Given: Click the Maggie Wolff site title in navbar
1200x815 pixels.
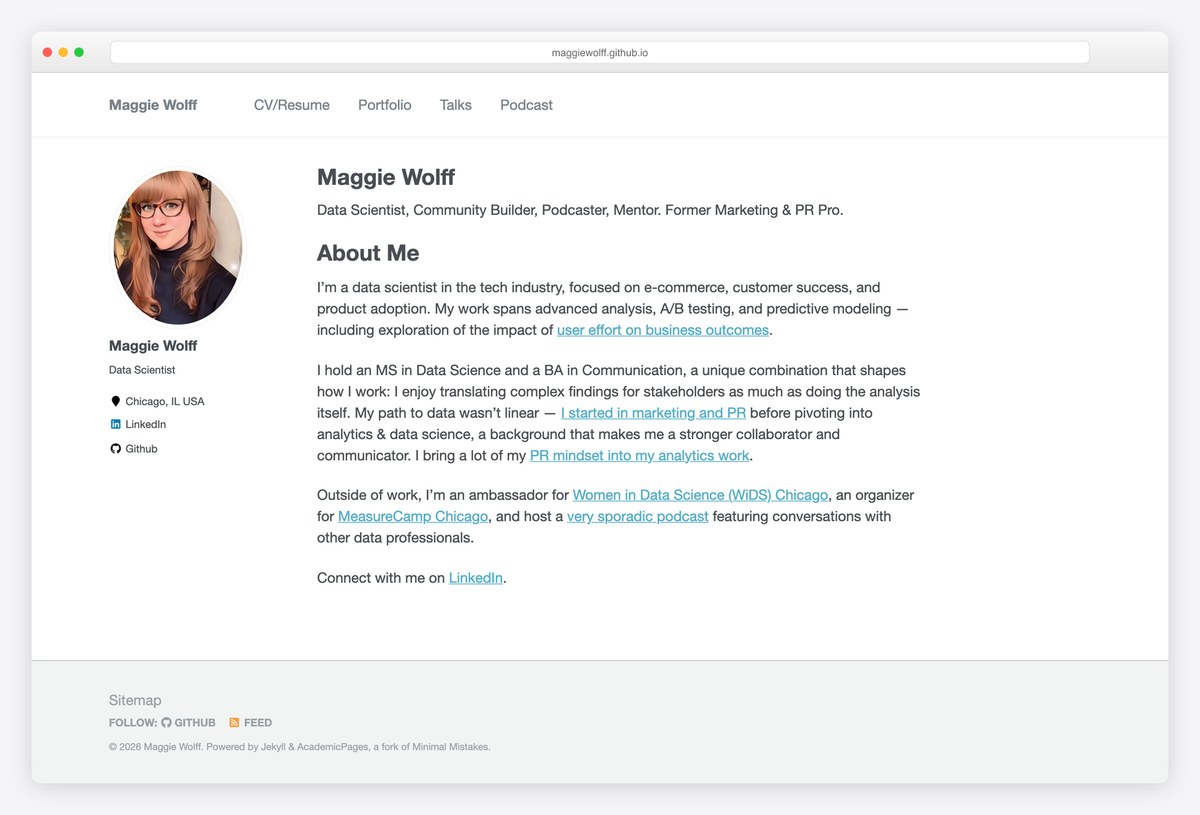Looking at the screenshot, I should (153, 105).
